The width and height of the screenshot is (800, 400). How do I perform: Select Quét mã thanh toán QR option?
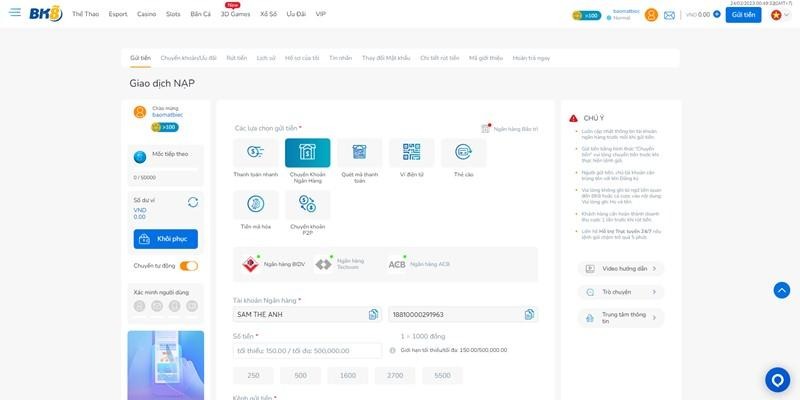[x=359, y=153]
